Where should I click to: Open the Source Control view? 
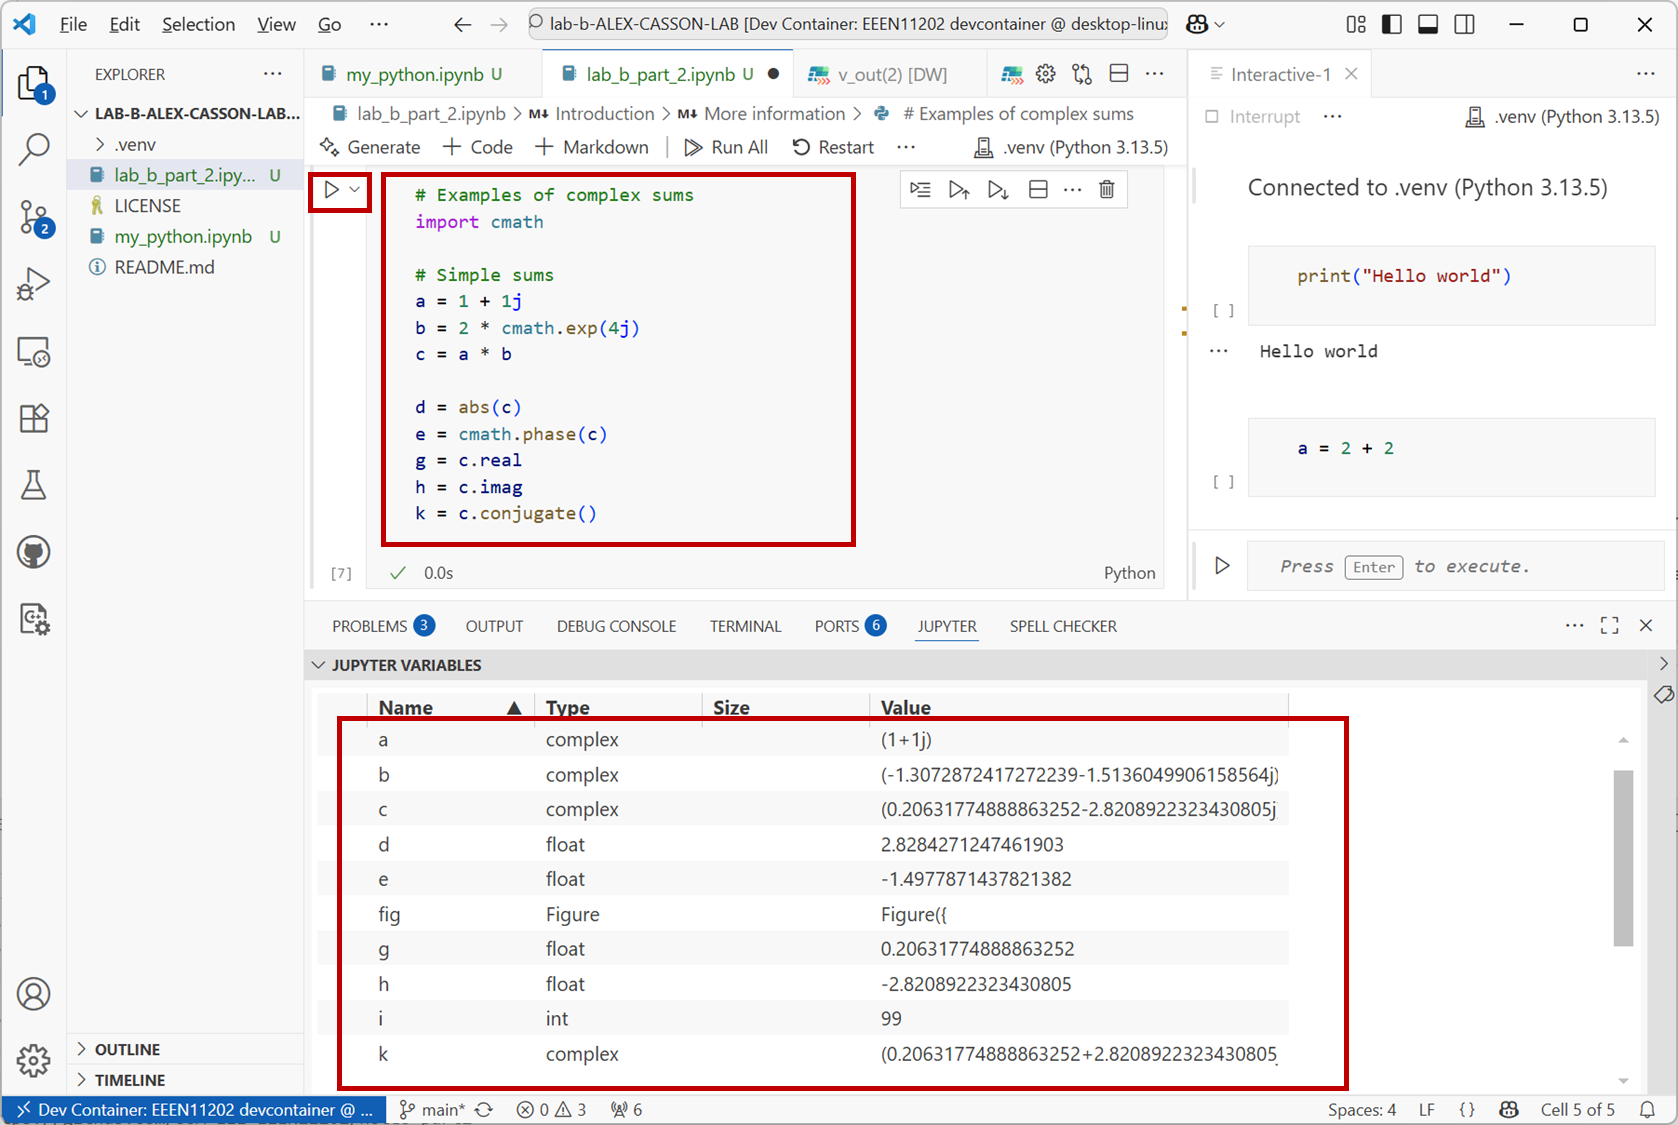pos(34,217)
